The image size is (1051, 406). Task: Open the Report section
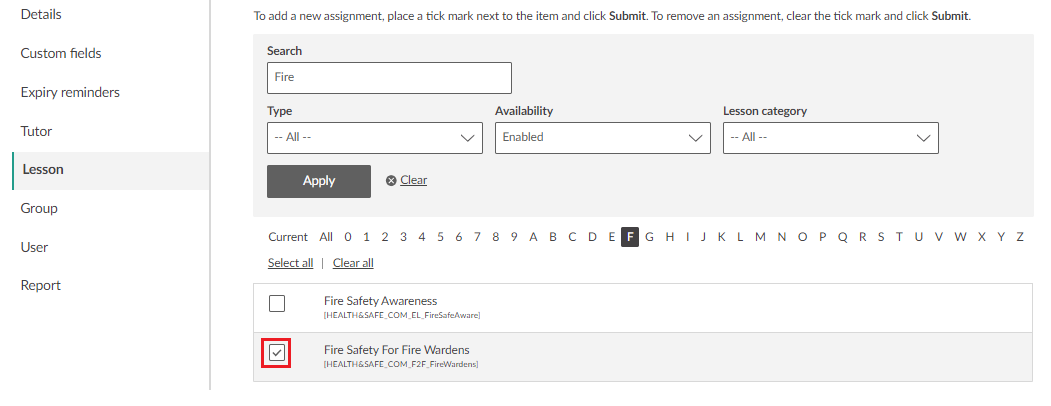point(41,285)
